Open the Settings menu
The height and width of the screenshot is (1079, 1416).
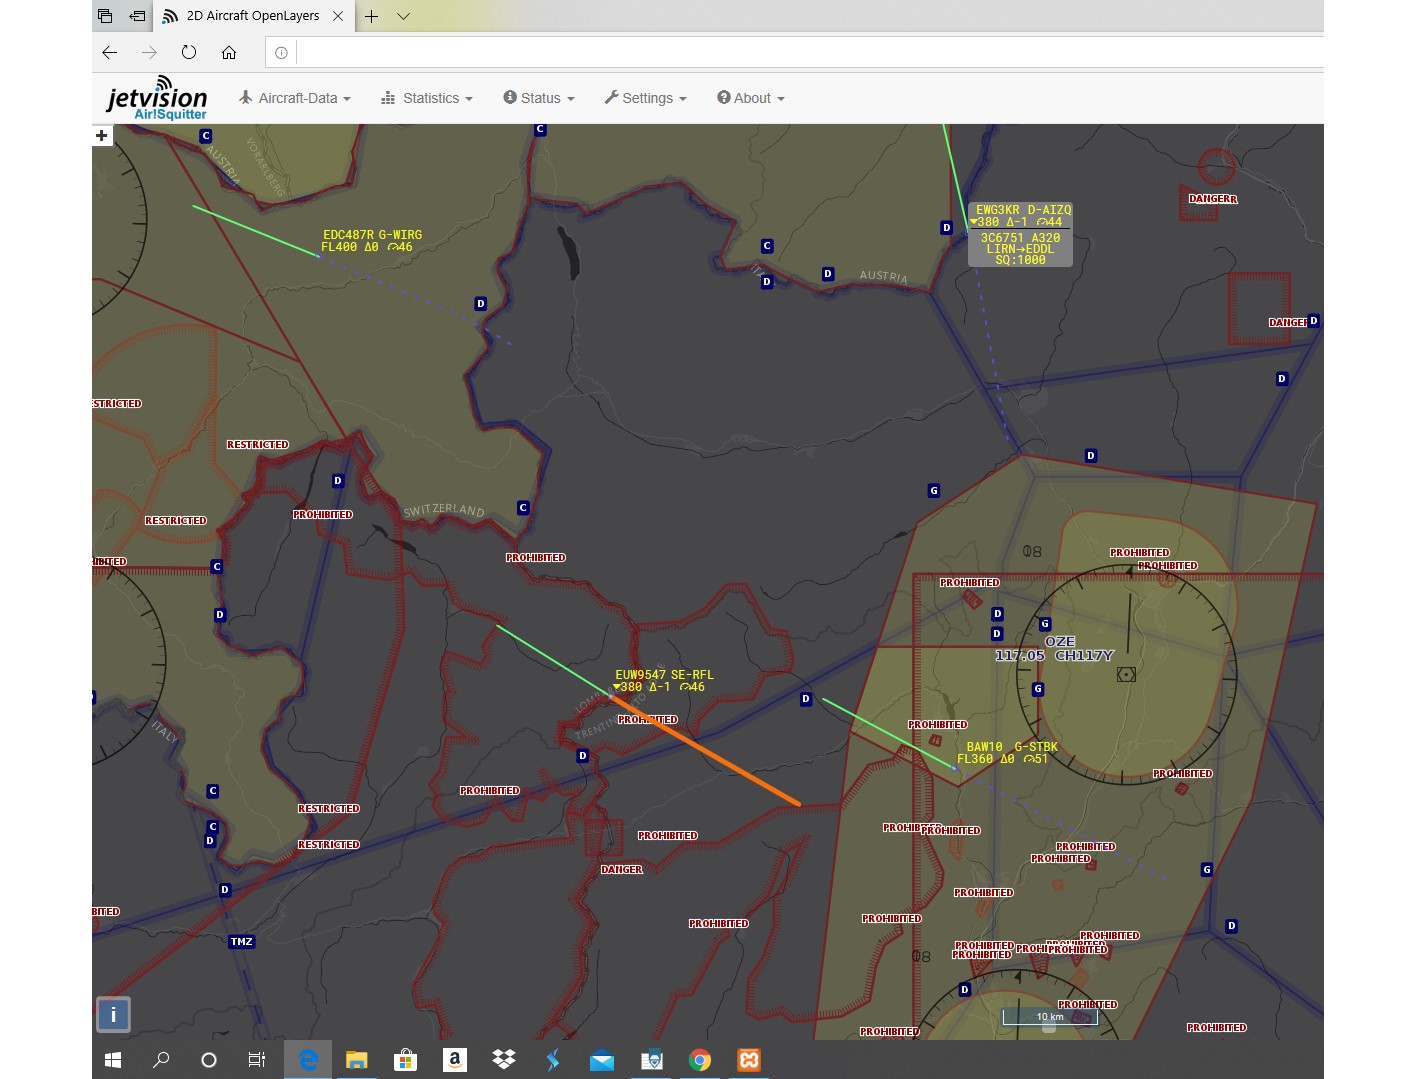tap(646, 98)
